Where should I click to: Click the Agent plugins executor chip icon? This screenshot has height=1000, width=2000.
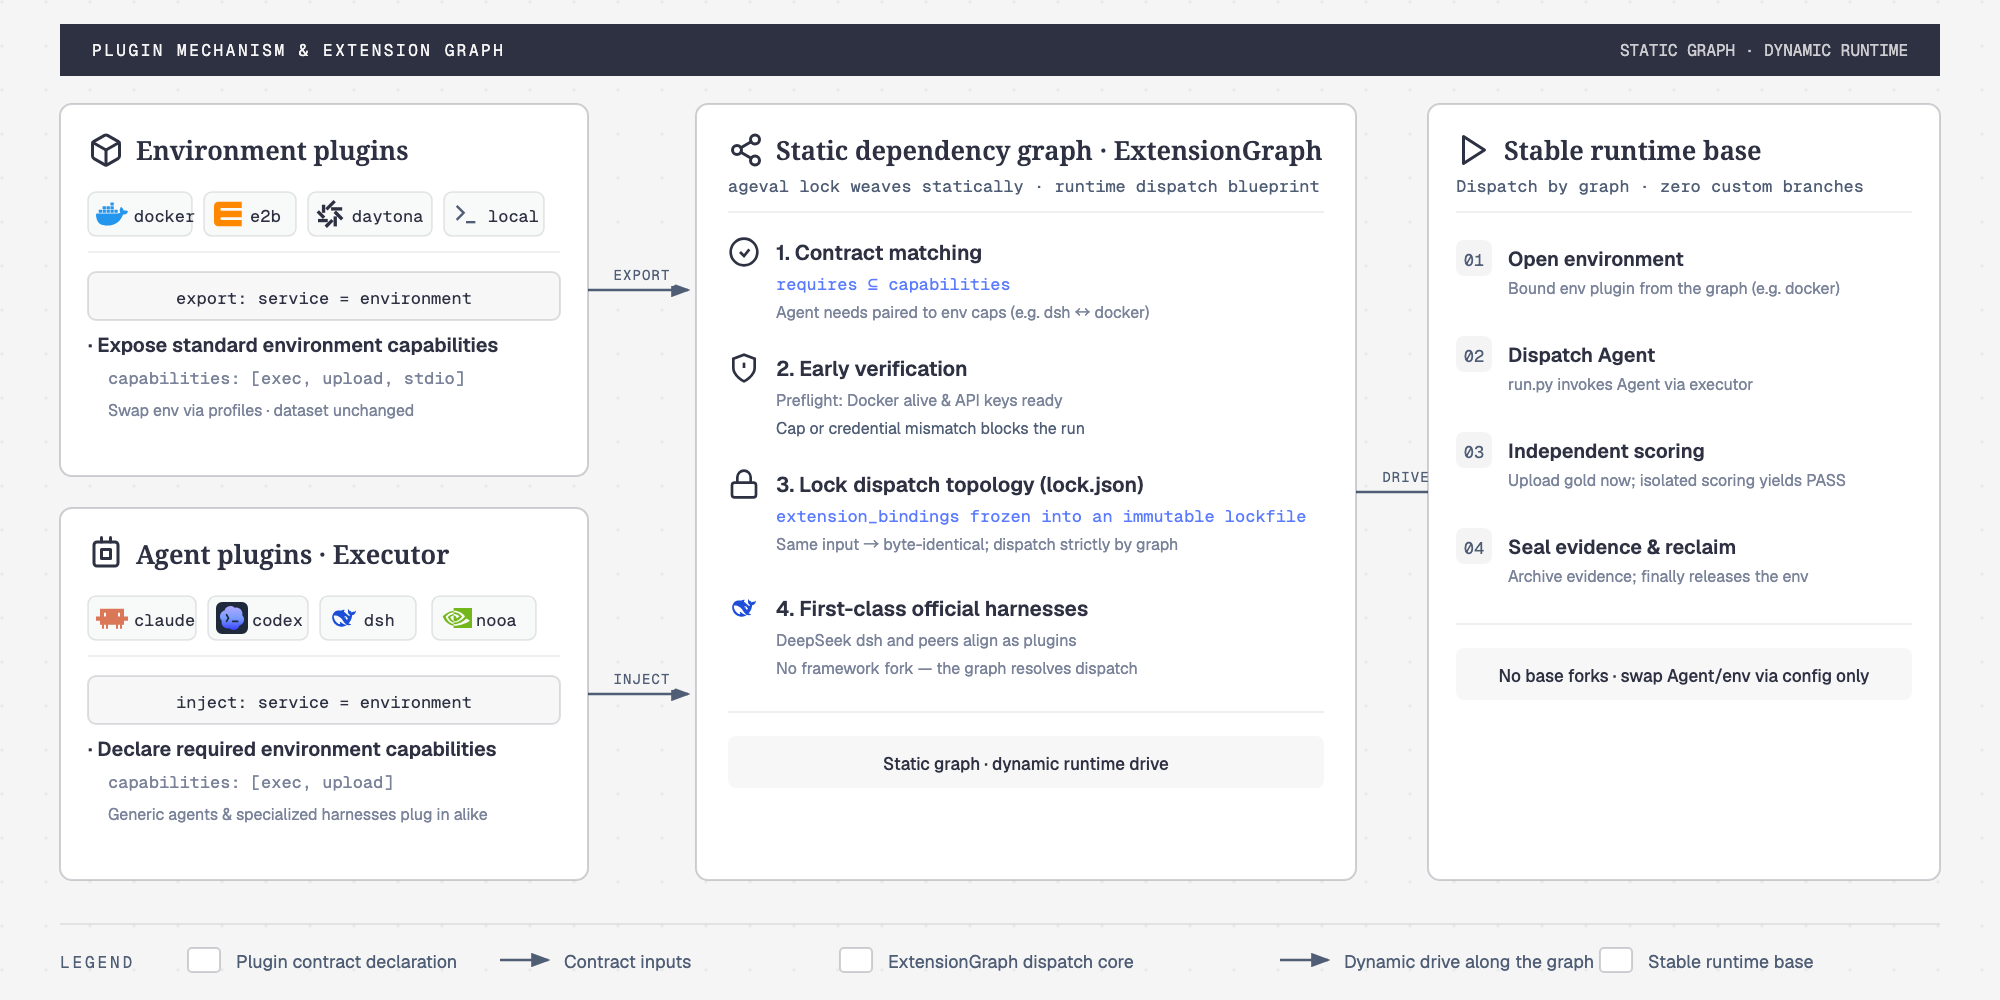coord(106,553)
